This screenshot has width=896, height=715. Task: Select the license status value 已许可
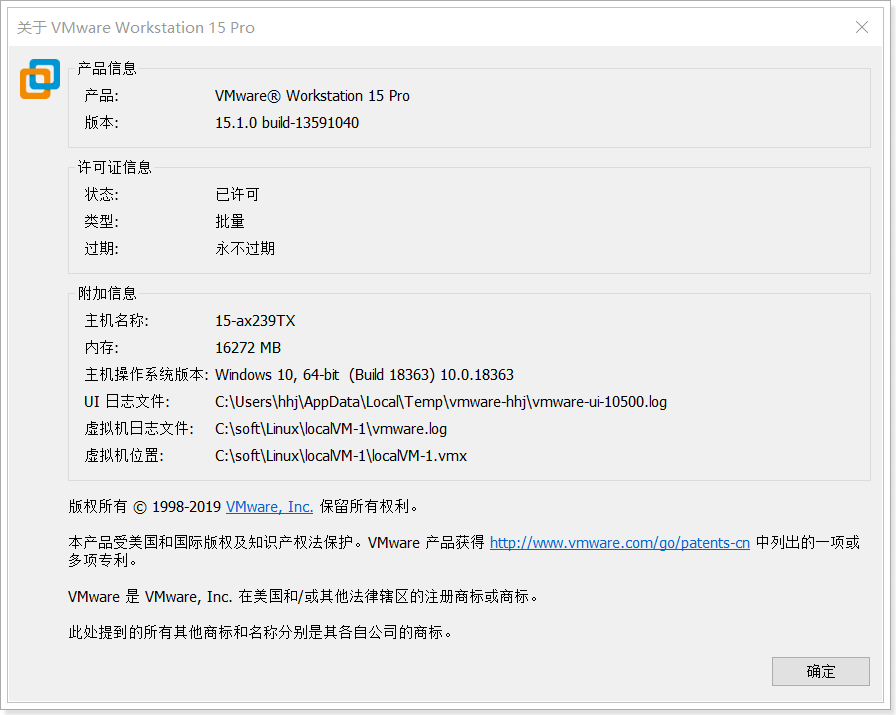pyautogui.click(x=237, y=194)
